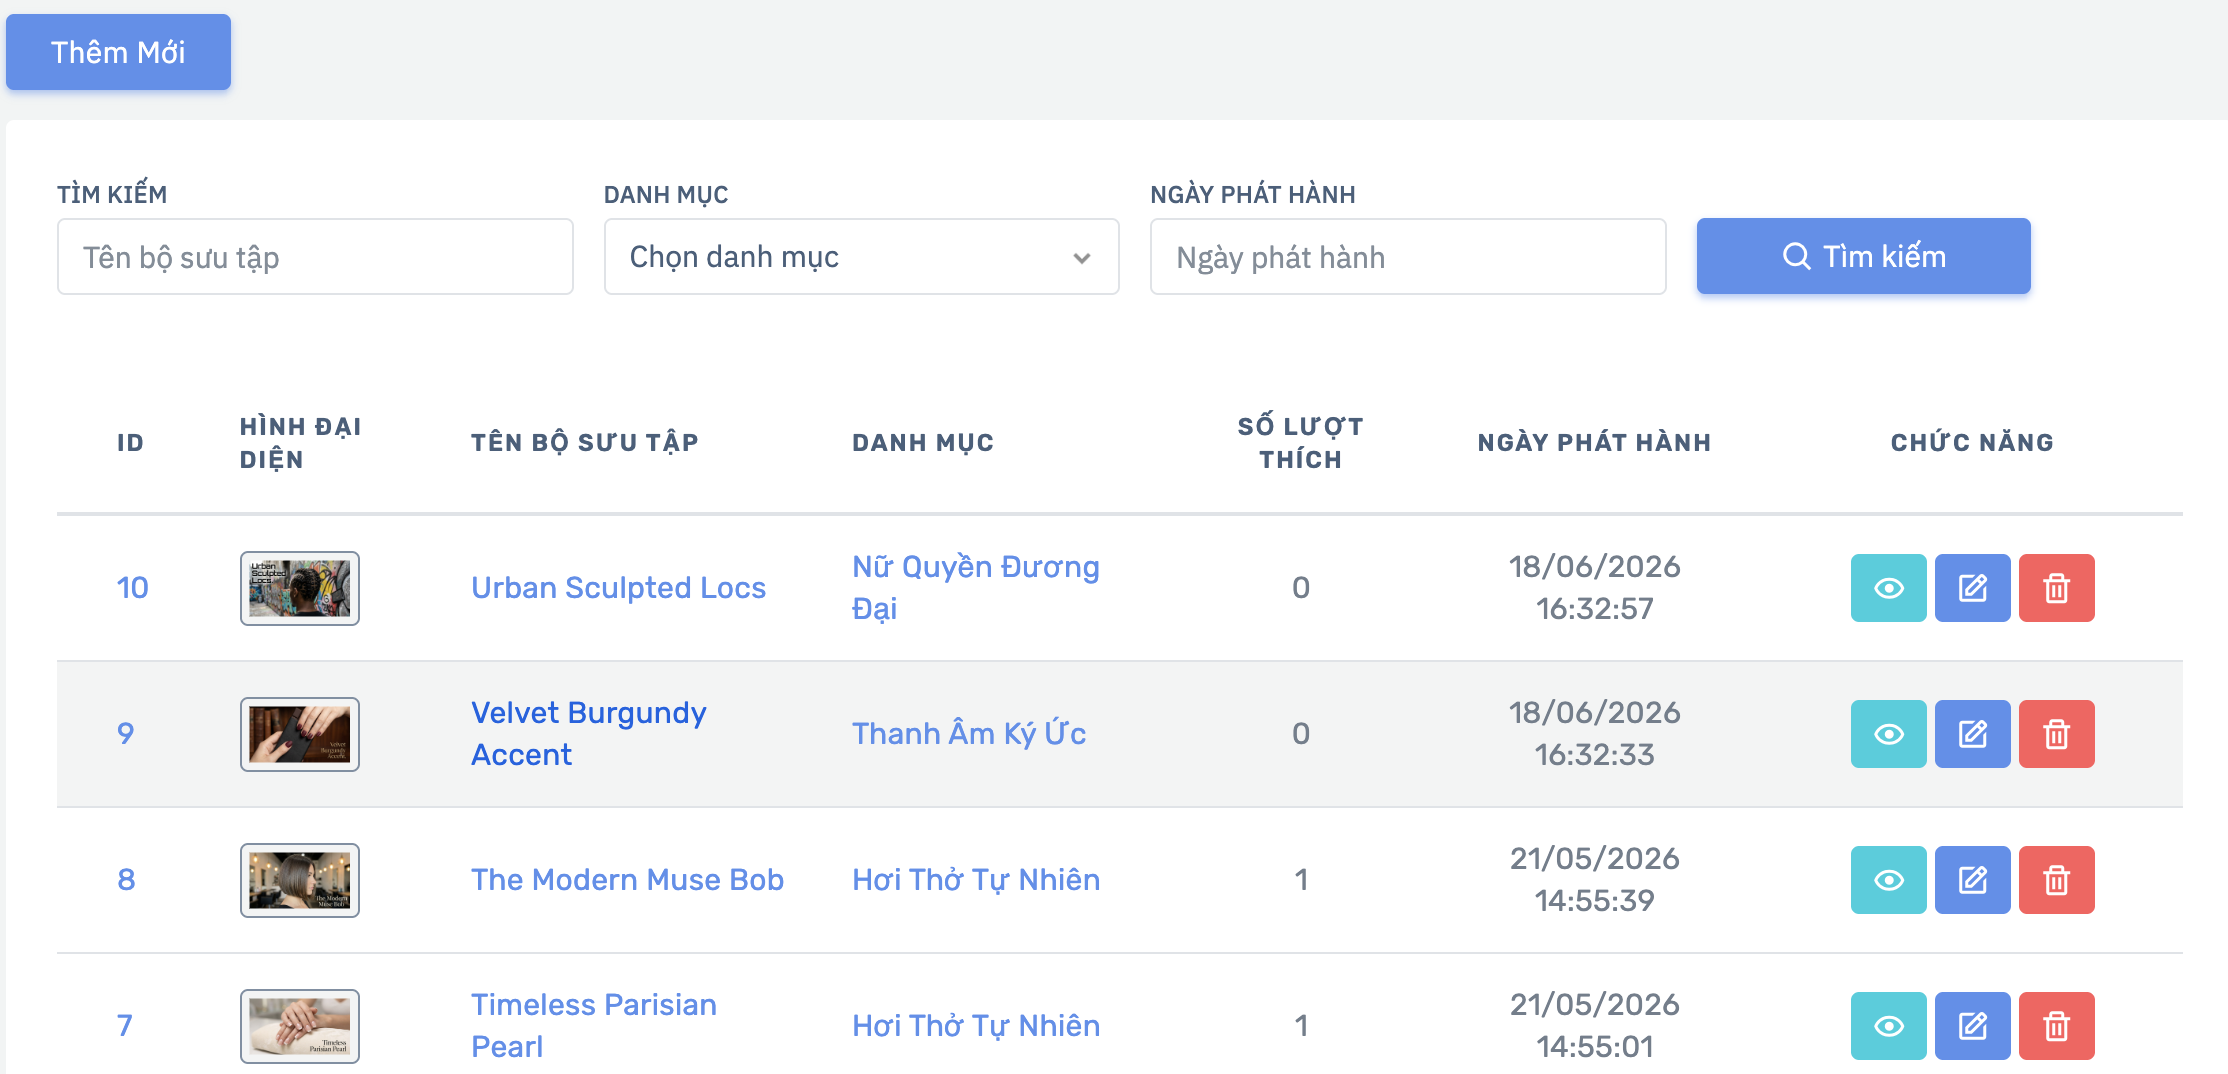This screenshot has width=2228, height=1074.
Task: Click the Tìm kiếm search button
Action: [1863, 256]
